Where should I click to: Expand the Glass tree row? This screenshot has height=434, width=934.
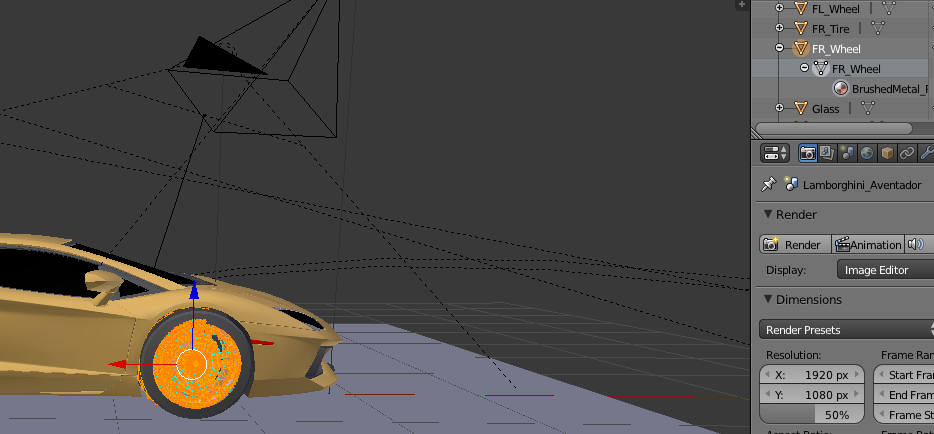(779, 108)
